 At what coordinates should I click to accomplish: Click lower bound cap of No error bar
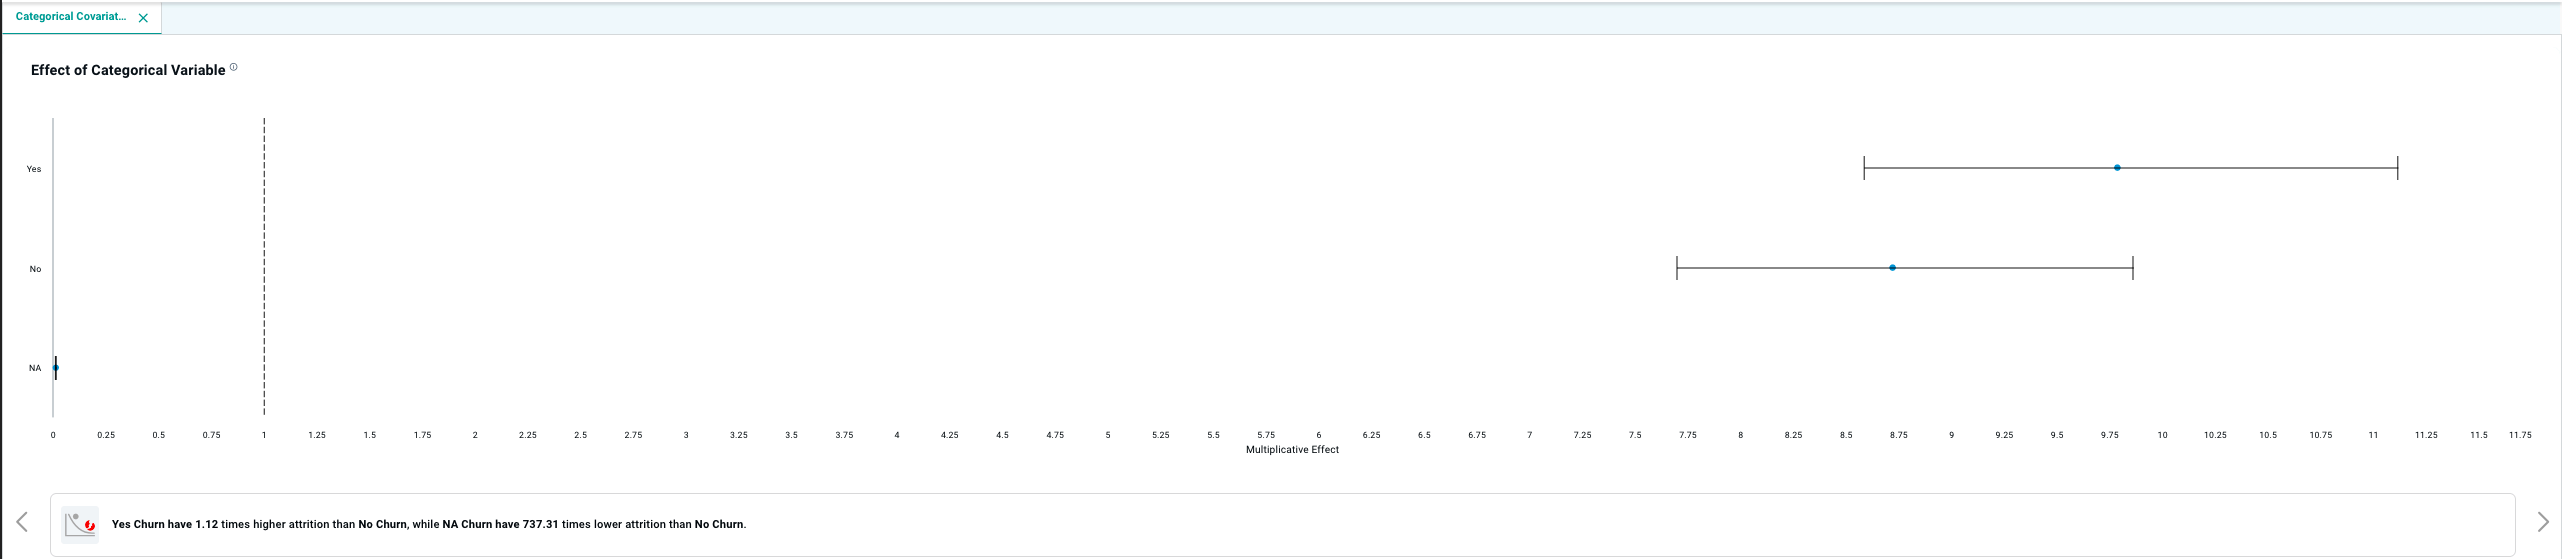pos(1677,268)
